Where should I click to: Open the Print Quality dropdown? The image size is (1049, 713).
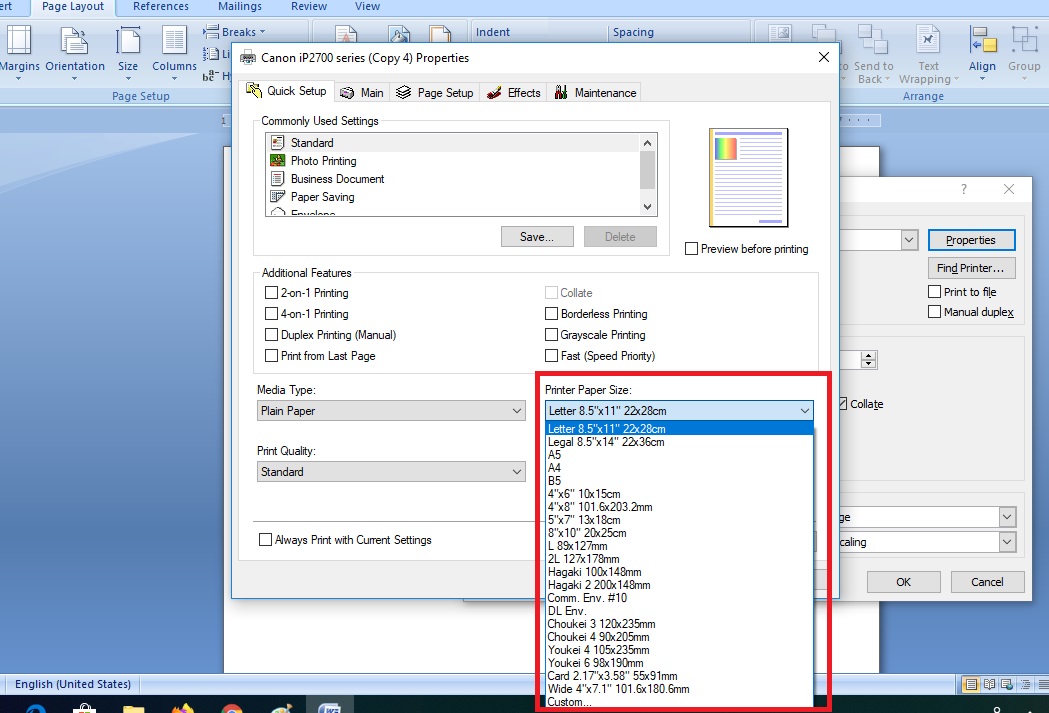(391, 472)
